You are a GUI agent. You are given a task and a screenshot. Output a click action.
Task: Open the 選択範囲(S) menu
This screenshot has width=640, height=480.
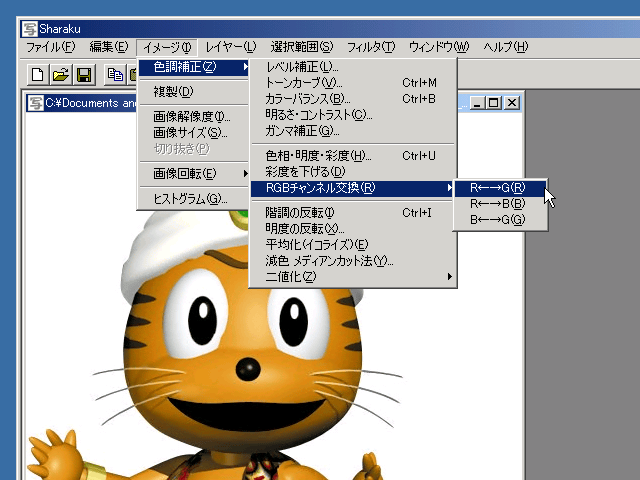(x=302, y=47)
